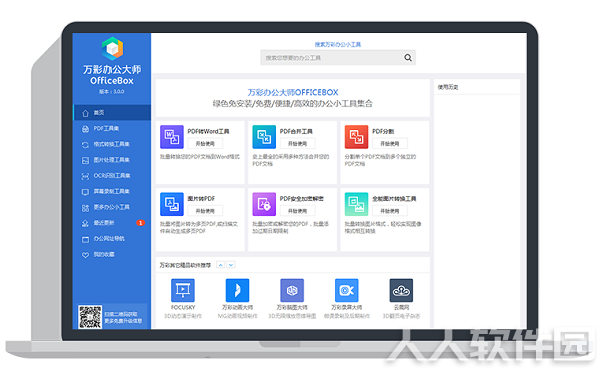600x379 pixels.
Task: Expand recommendations with the down chevron
Action: pos(231,265)
